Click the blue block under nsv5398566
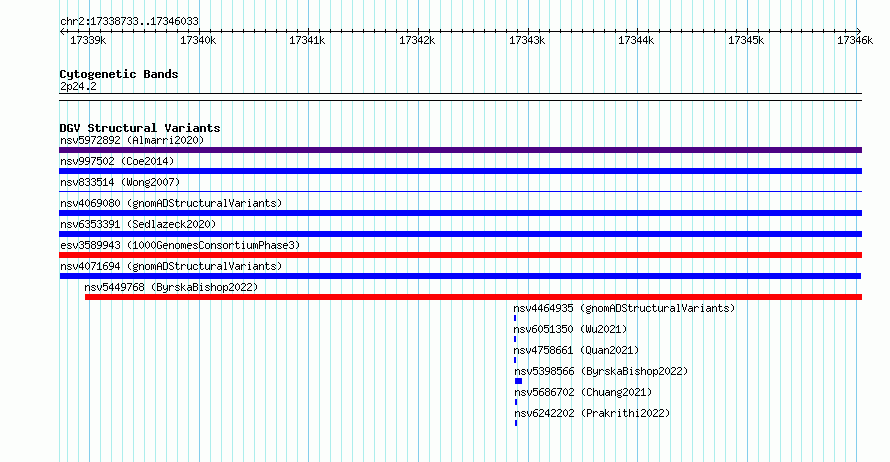Image resolution: width=890 pixels, height=462 pixels. click(518, 381)
